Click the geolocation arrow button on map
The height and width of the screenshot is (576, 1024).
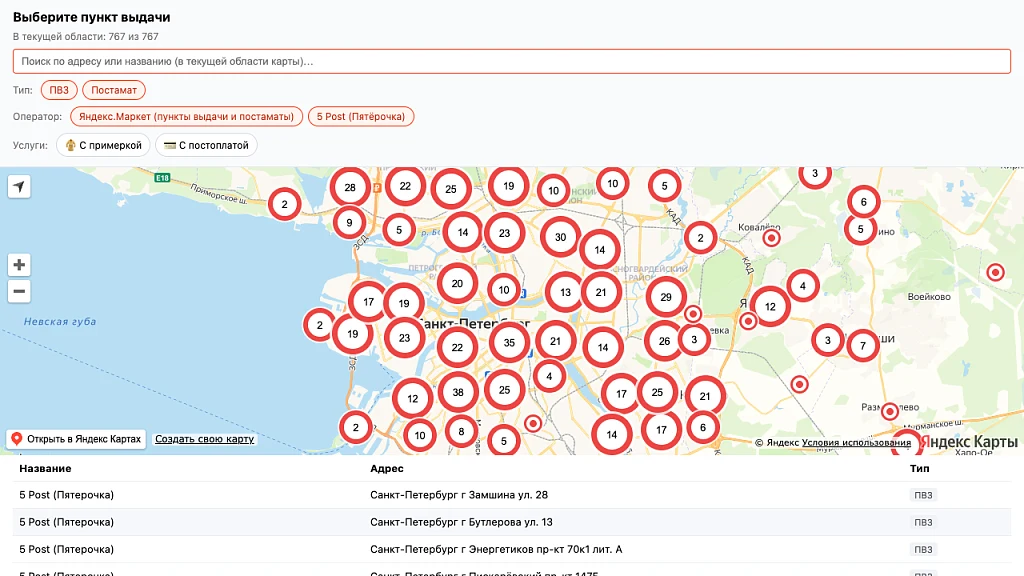19,187
